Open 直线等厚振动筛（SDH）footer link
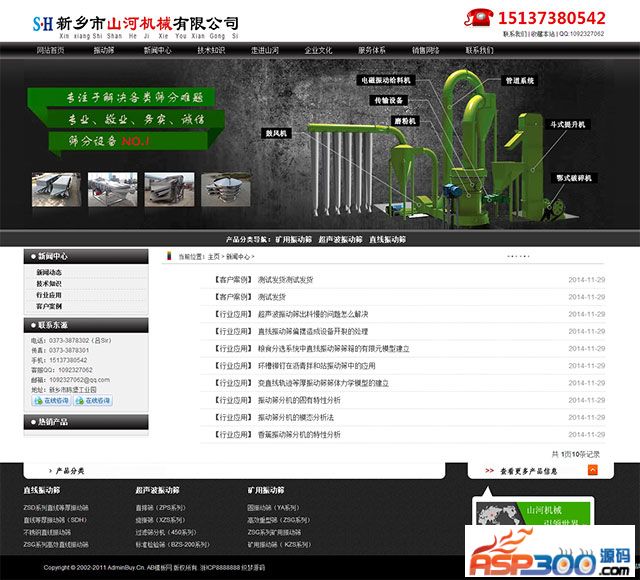 [x=55, y=520]
